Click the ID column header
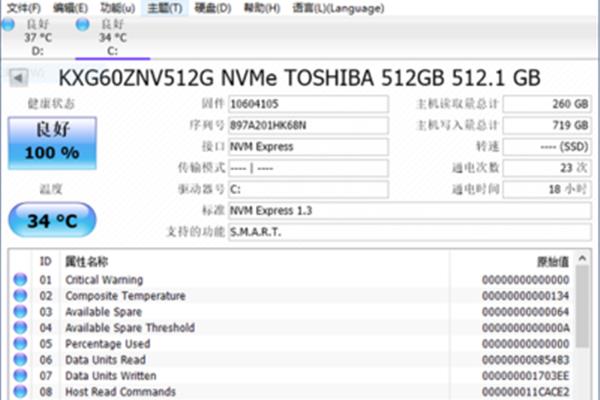The image size is (600, 400). point(46,261)
